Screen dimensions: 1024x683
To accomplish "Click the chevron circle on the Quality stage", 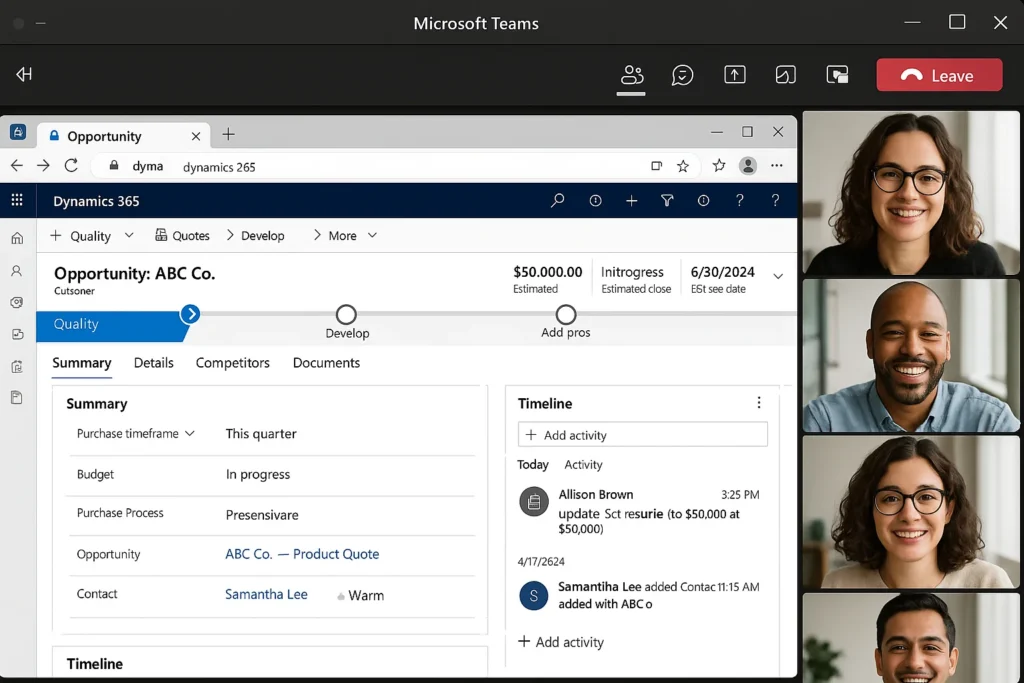I will pos(191,314).
